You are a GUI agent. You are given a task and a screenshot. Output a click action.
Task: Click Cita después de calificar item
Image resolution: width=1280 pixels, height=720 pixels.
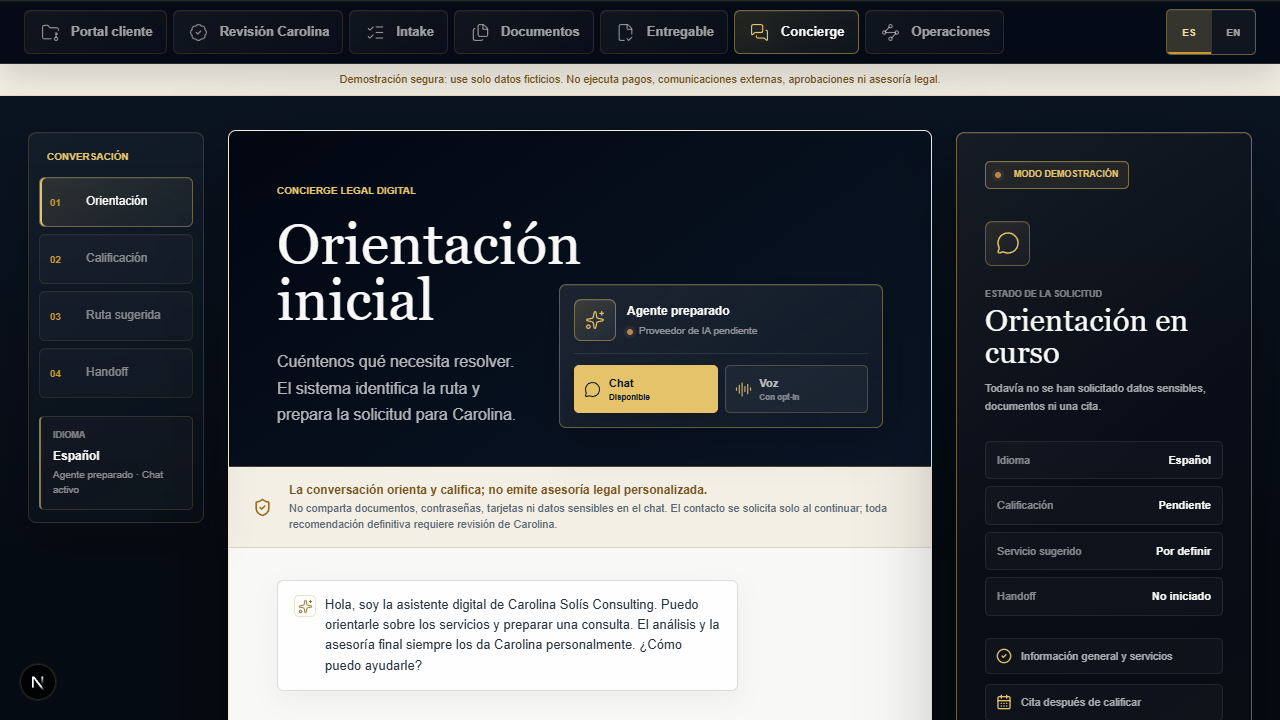click(1104, 702)
